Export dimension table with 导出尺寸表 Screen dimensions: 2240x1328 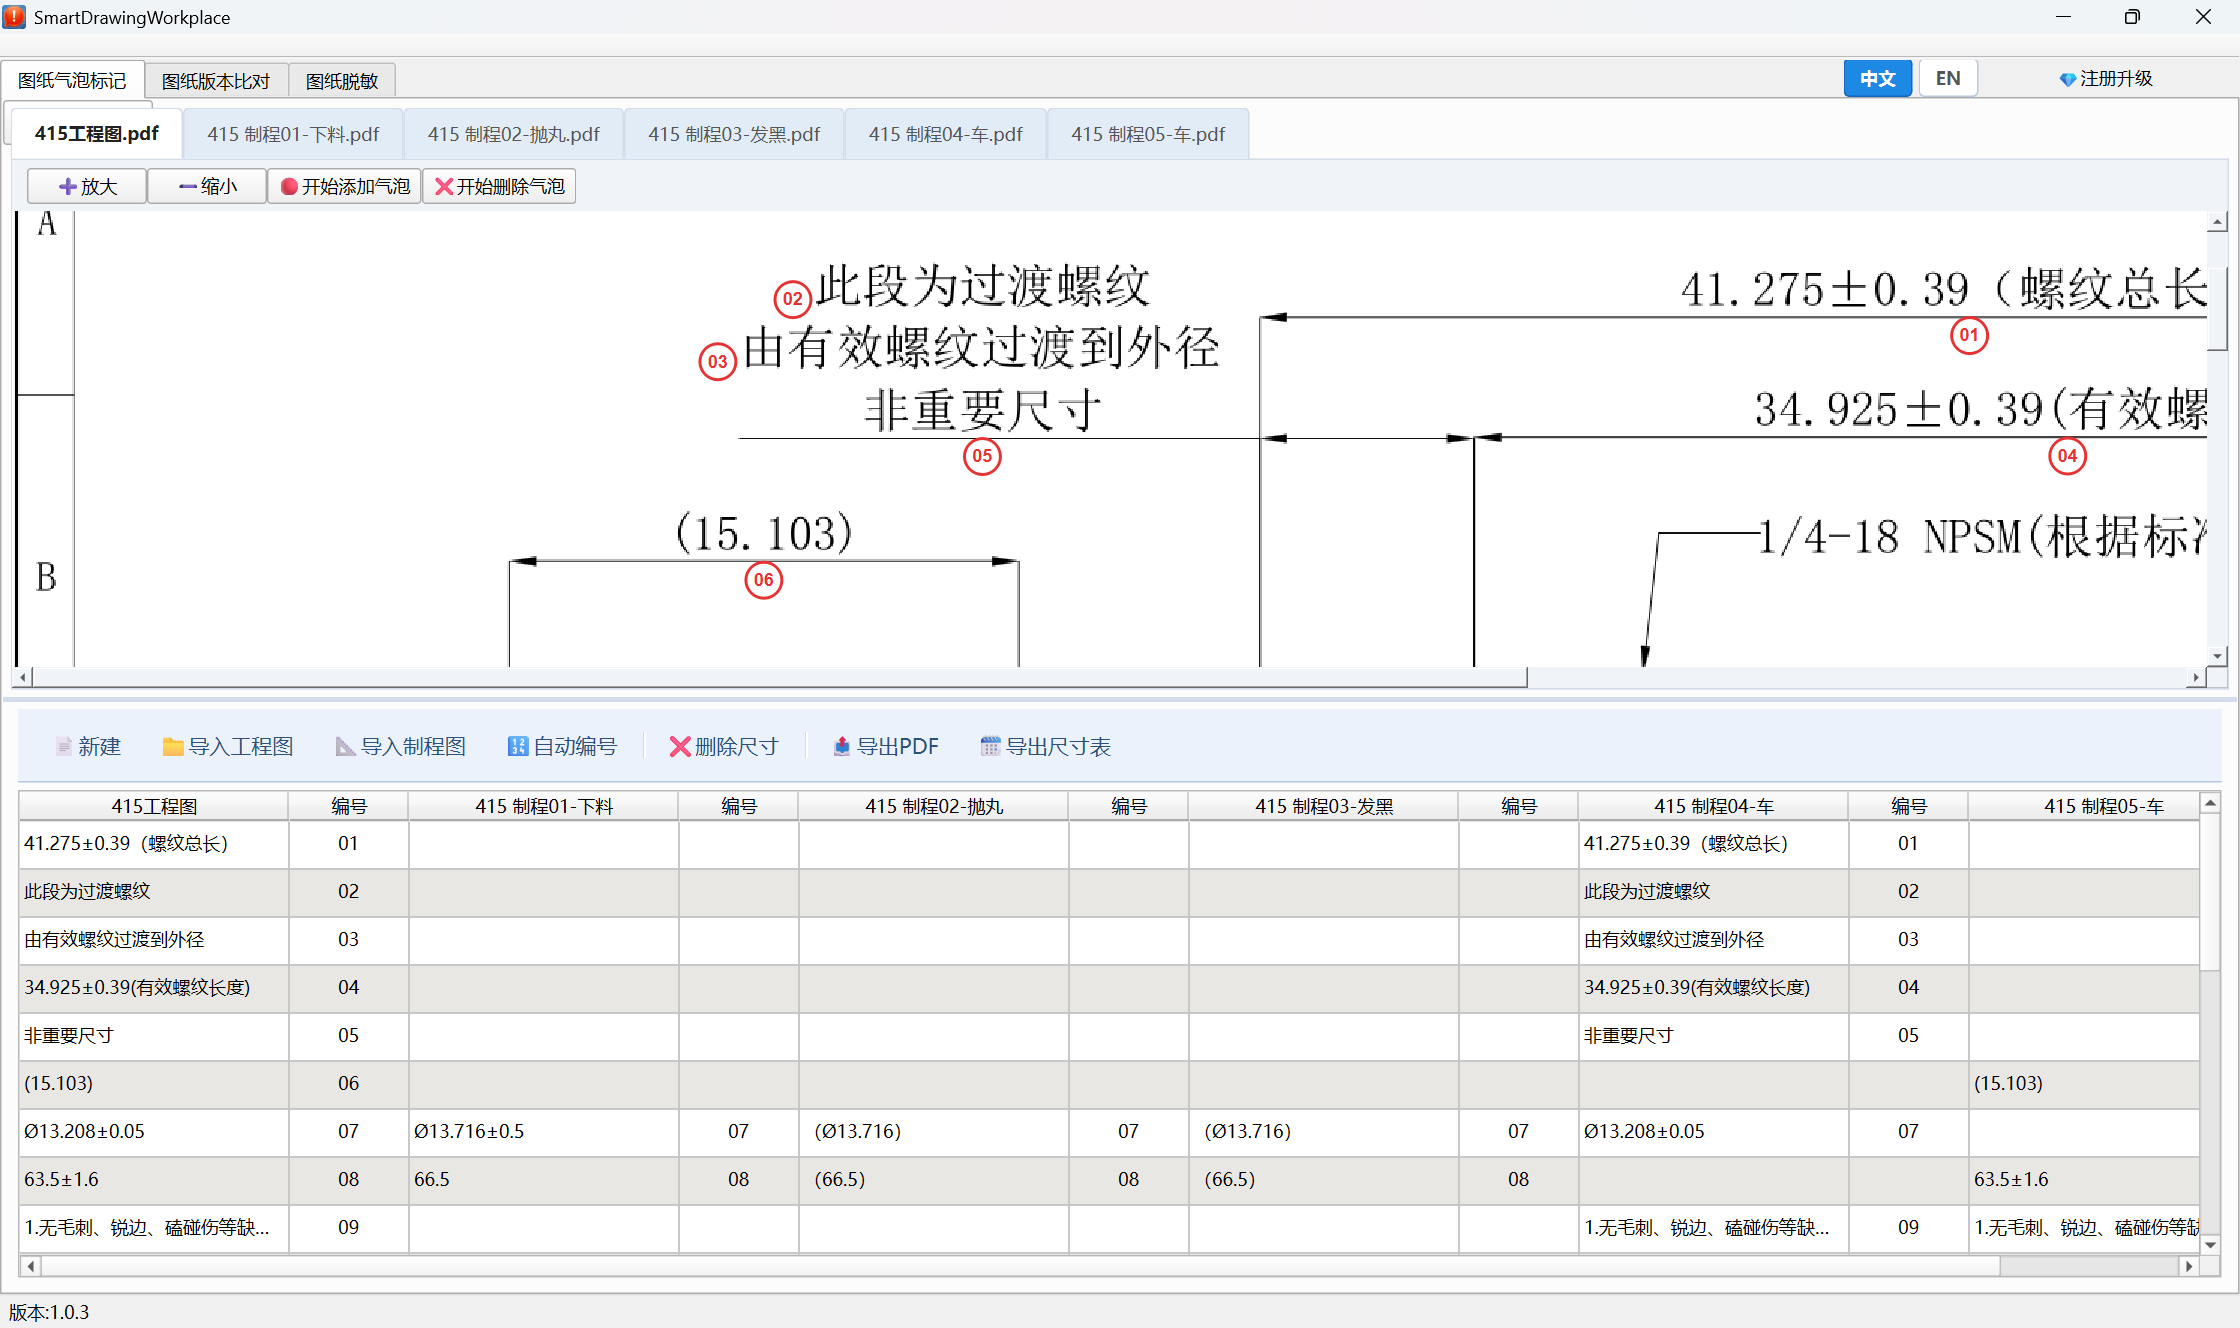(x=1046, y=746)
